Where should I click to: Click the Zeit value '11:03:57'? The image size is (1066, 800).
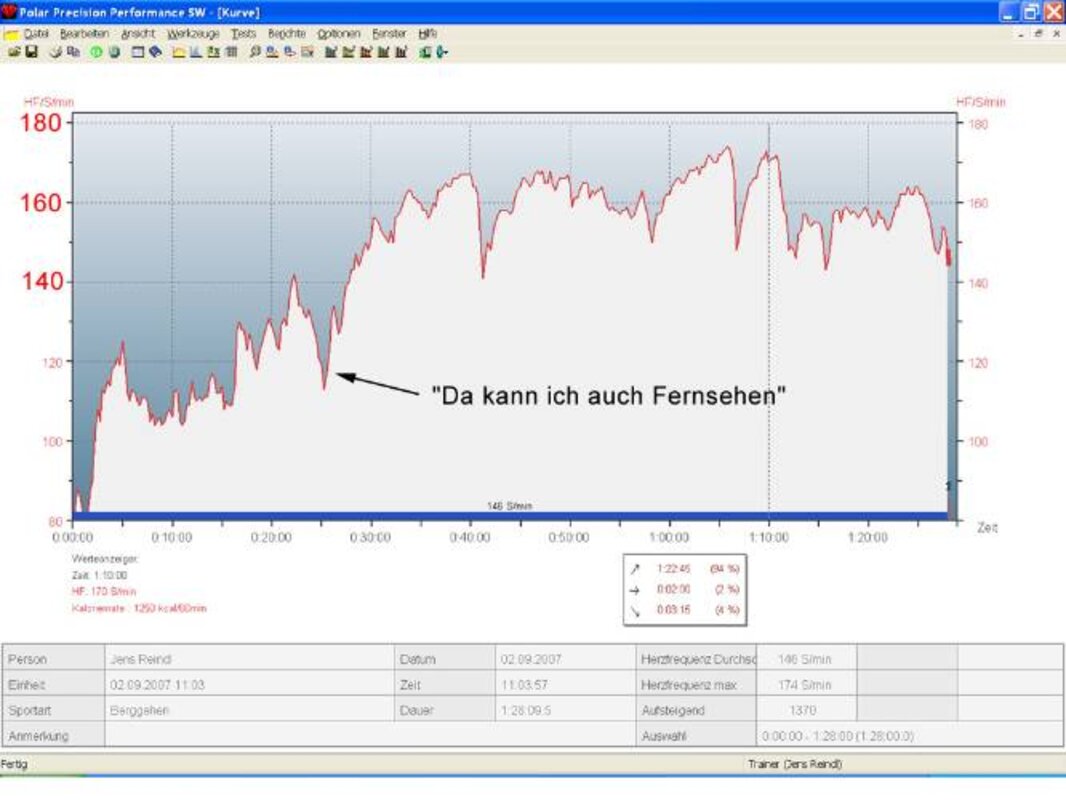[x=565, y=684]
